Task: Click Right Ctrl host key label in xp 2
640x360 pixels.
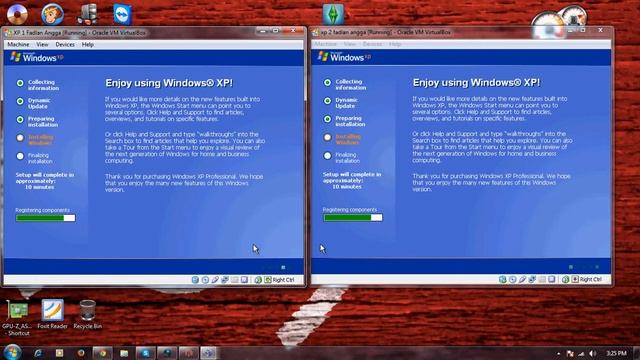Action: tap(591, 279)
